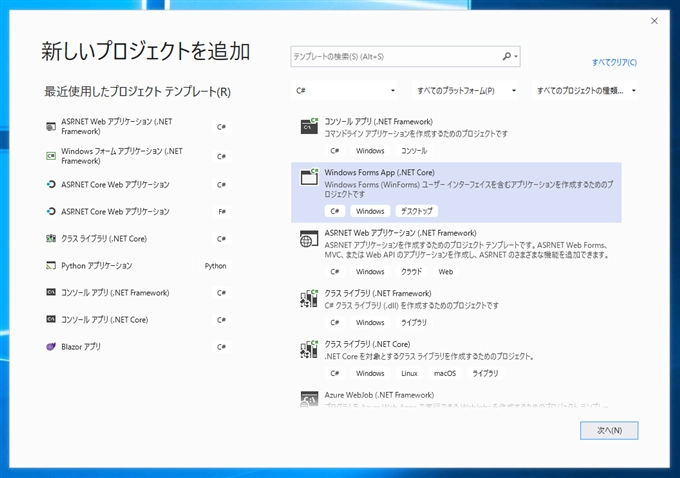Viewport: 680px width, 478px height.
Task: Expand the search options arrow beside magnifier
Action: [x=516, y=56]
